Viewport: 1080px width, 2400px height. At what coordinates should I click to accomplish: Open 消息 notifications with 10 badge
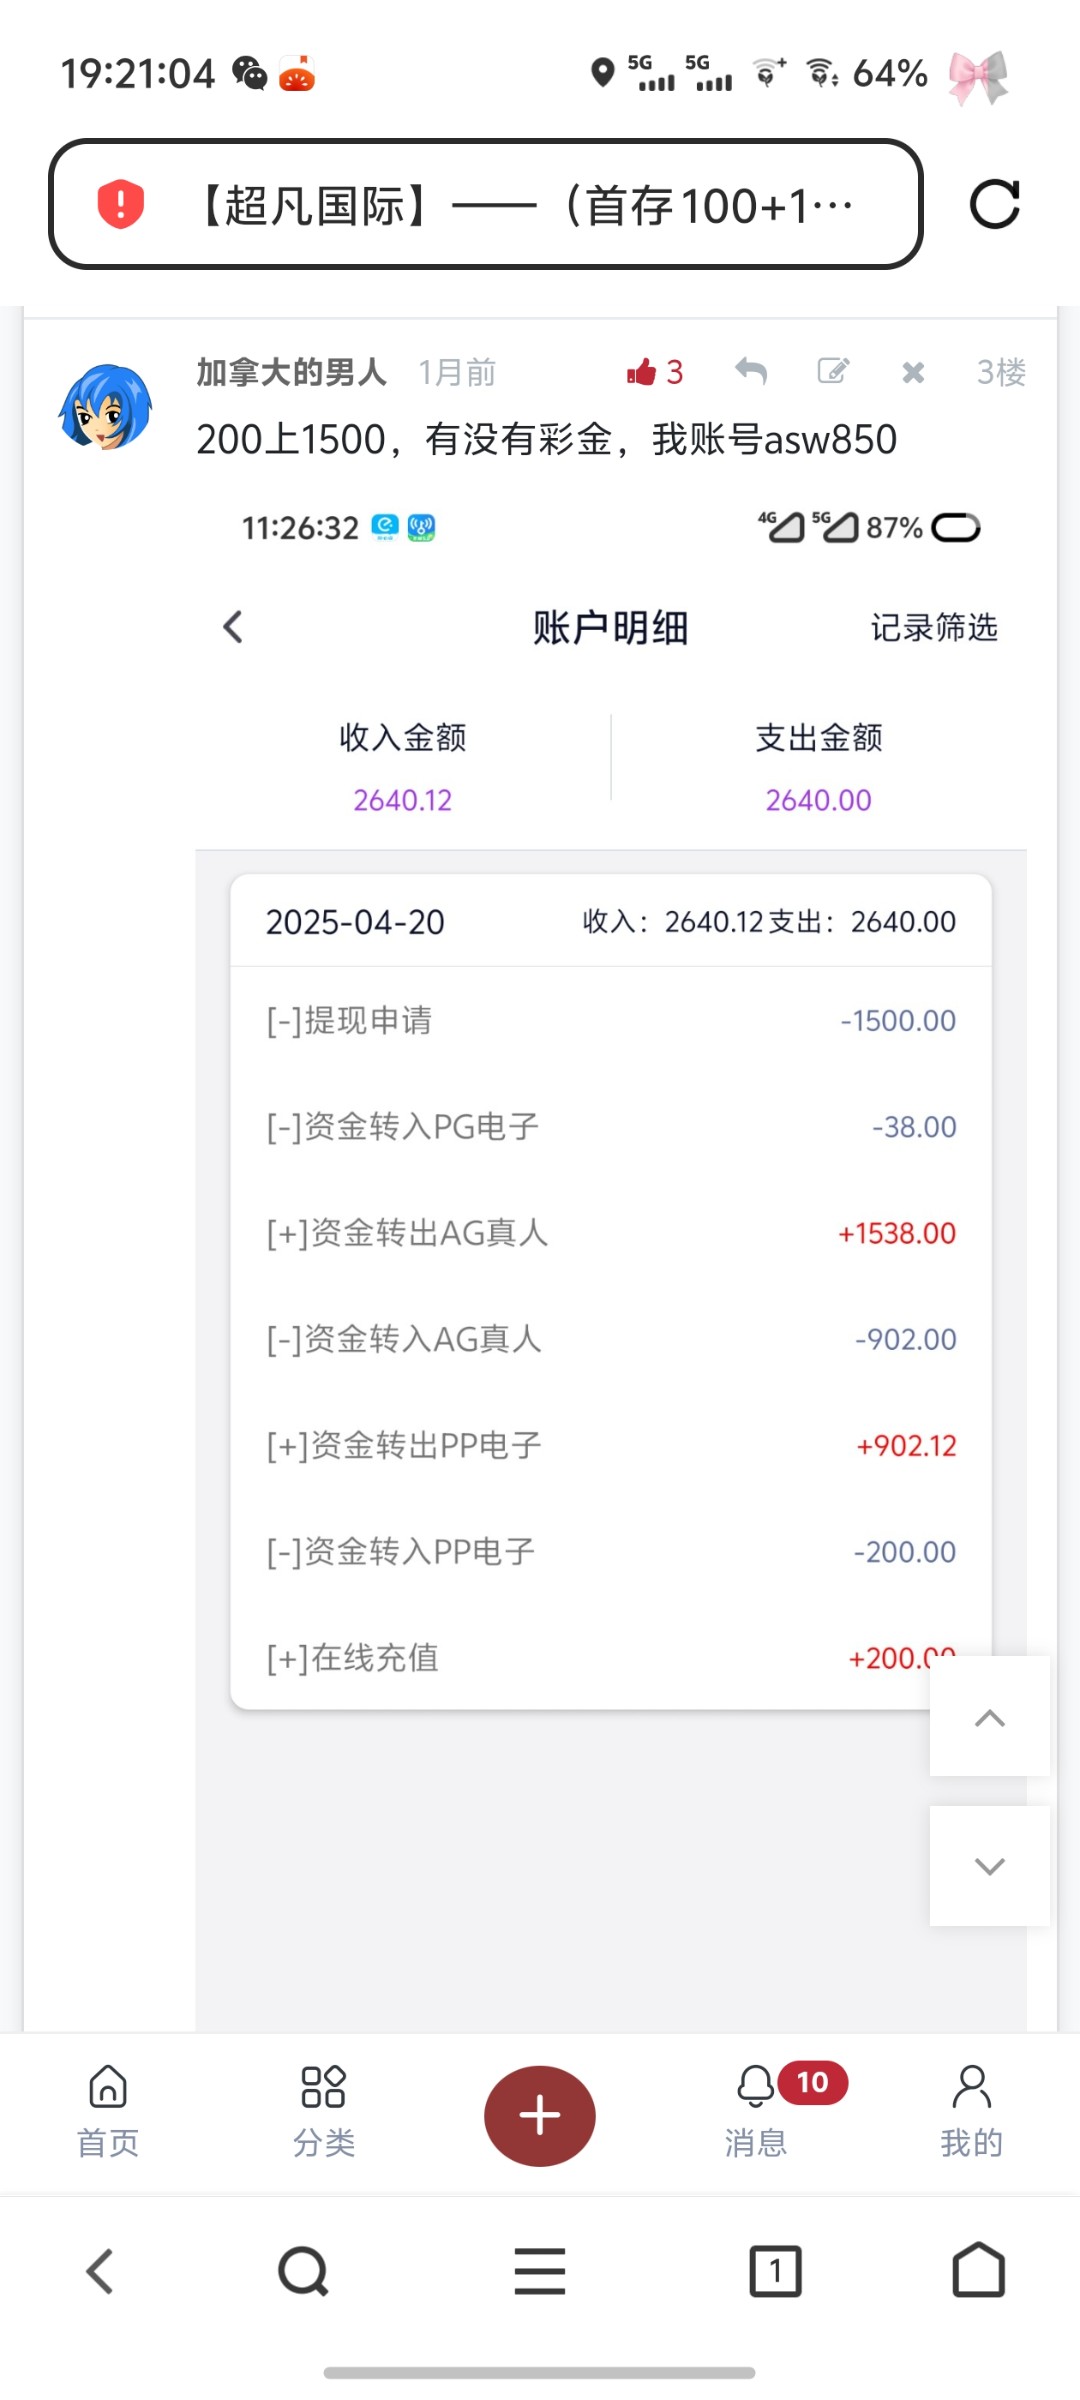[757, 2111]
